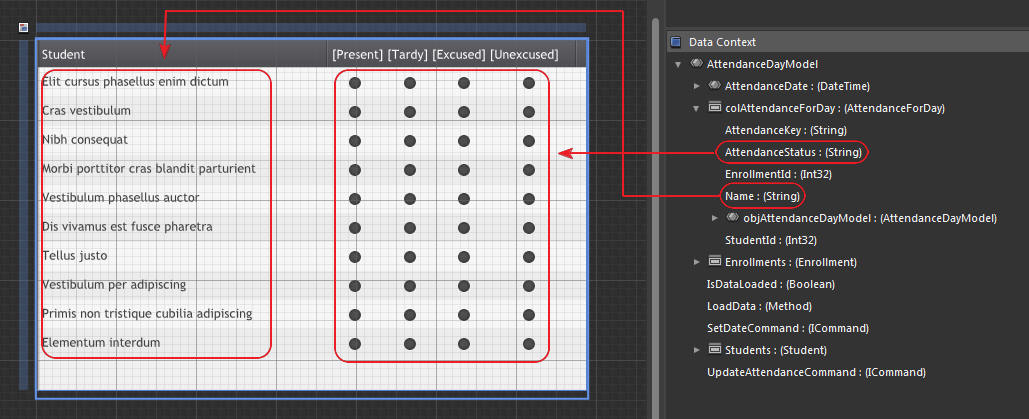Select Present radio for Primis non tristique row

pyautogui.click(x=355, y=315)
